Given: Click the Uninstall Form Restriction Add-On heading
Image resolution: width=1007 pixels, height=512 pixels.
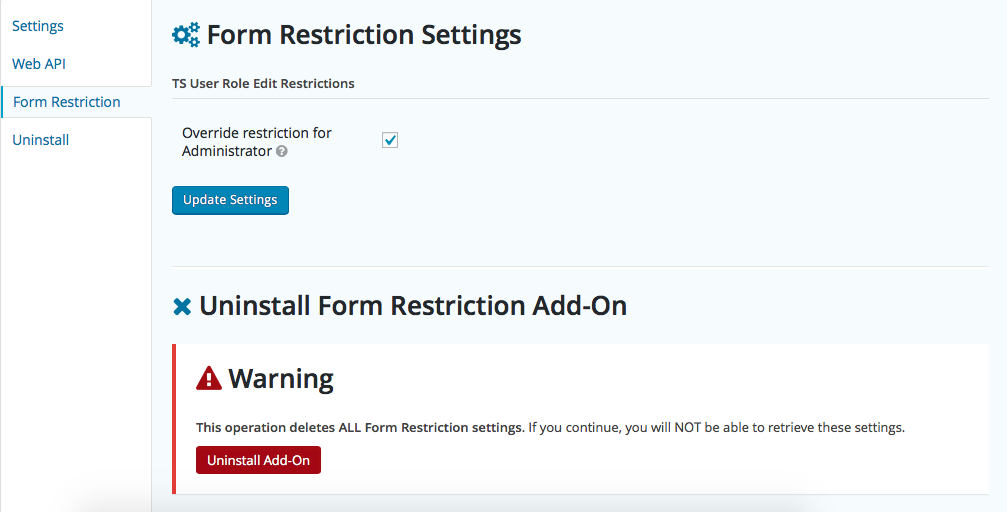Looking at the screenshot, I should tap(413, 306).
